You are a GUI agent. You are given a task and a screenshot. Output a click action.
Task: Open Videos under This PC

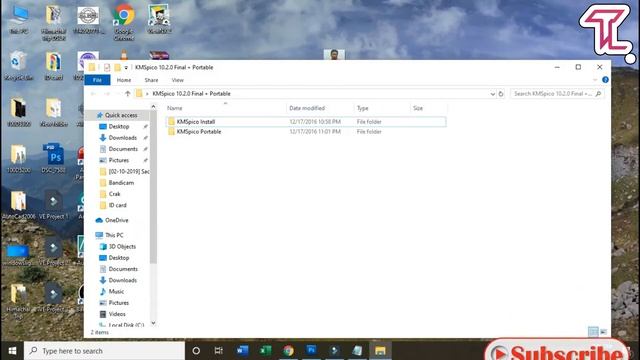pyautogui.click(x=117, y=314)
